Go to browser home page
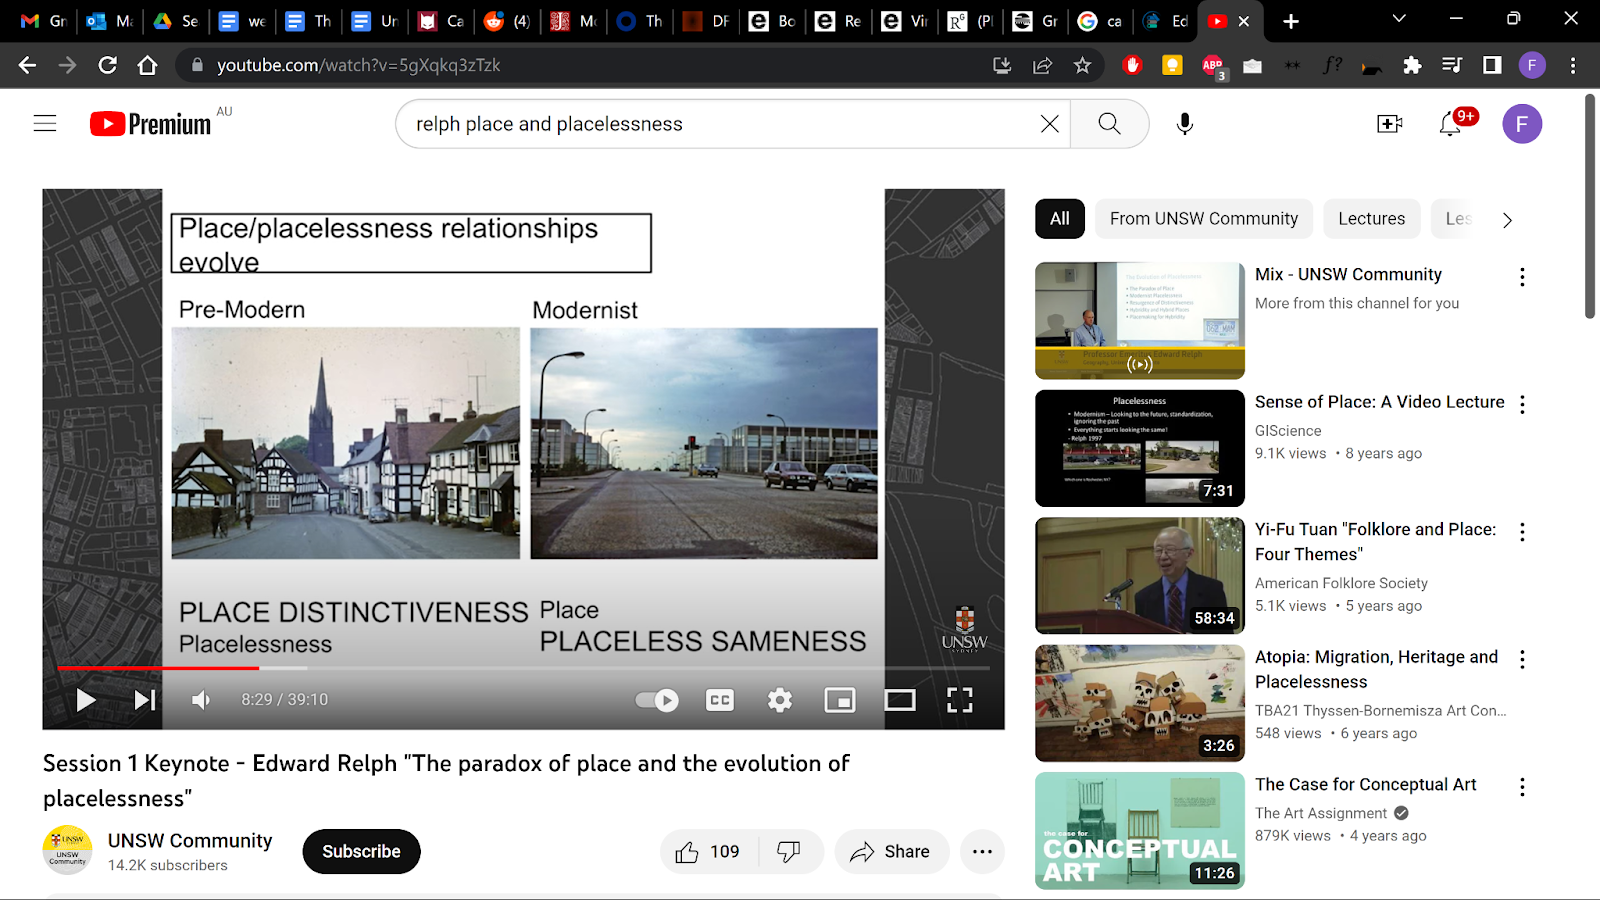Image resolution: width=1600 pixels, height=900 pixels. (x=147, y=65)
